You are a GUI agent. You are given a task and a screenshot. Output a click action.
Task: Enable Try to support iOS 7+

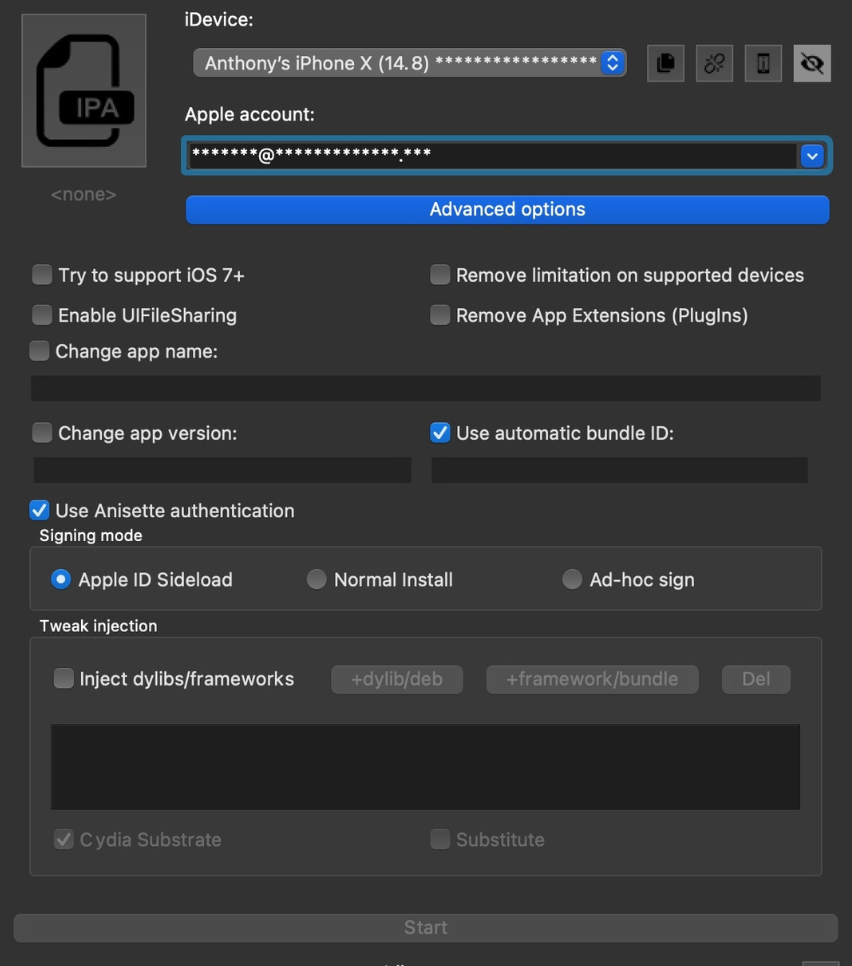pyautogui.click(x=42, y=275)
